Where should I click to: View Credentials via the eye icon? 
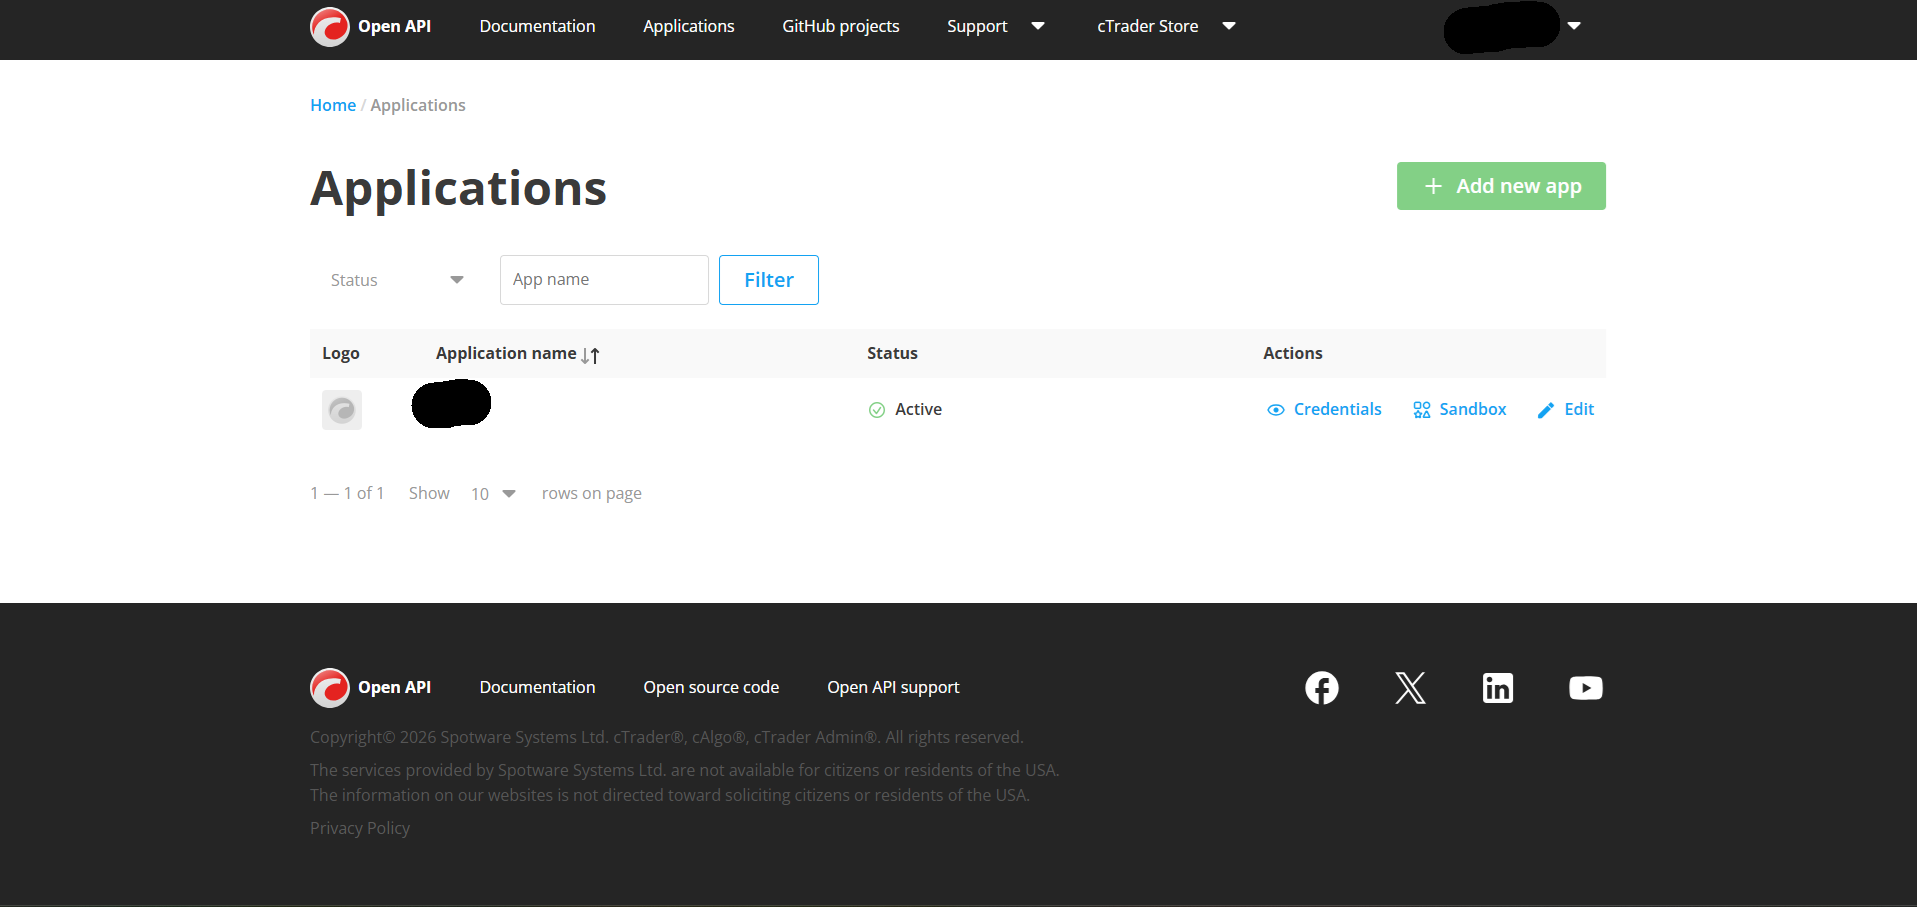pyautogui.click(x=1275, y=410)
